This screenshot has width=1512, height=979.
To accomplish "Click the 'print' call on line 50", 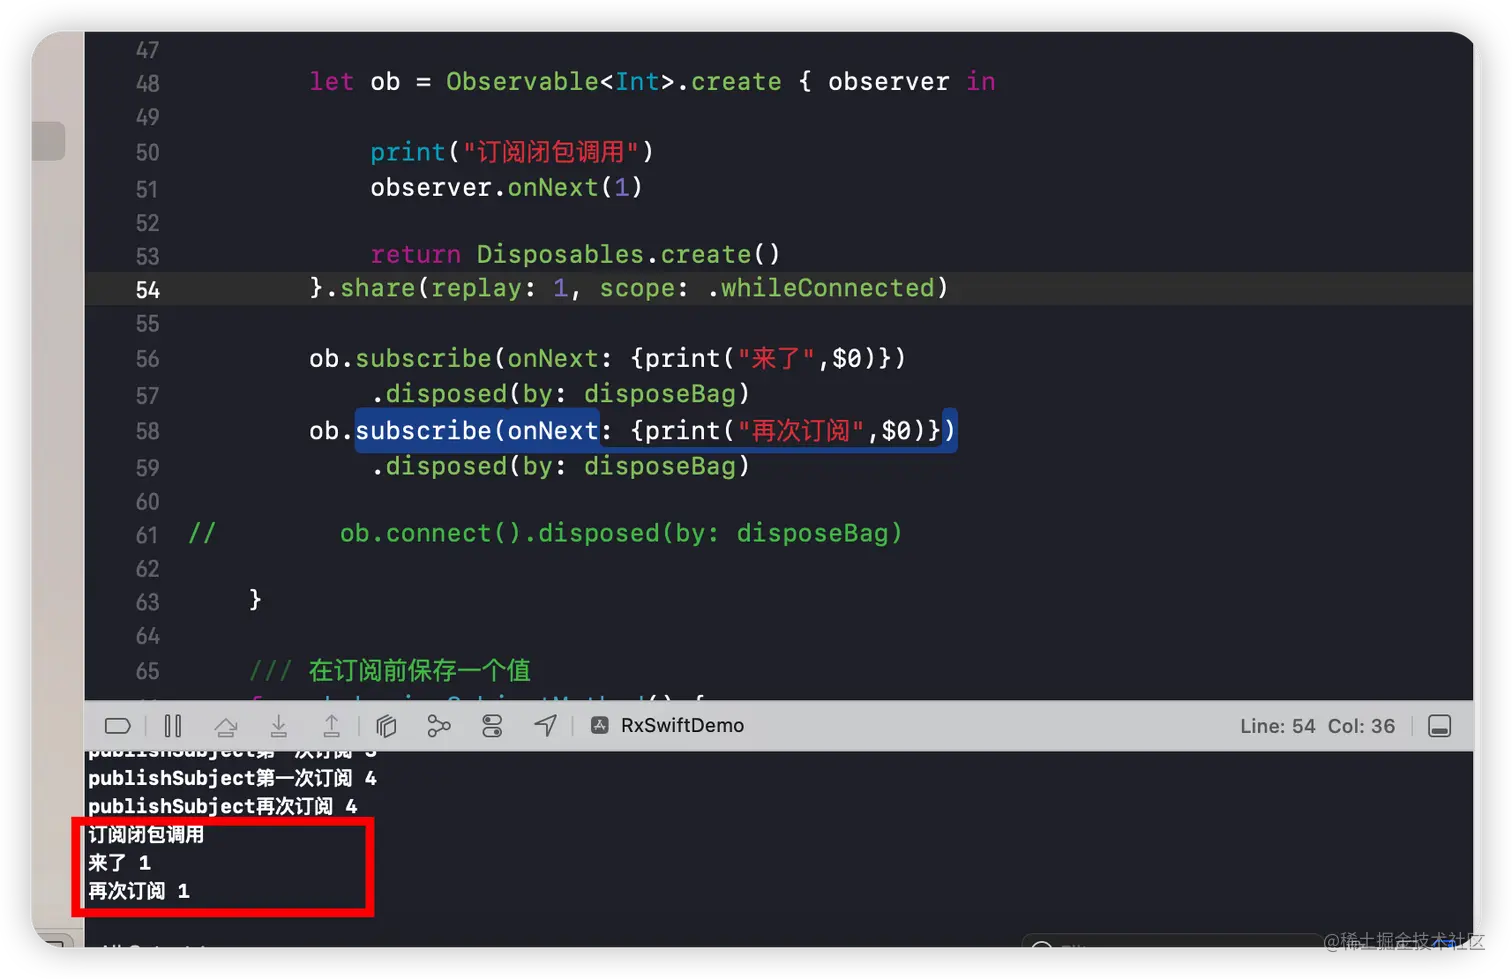I will [408, 152].
